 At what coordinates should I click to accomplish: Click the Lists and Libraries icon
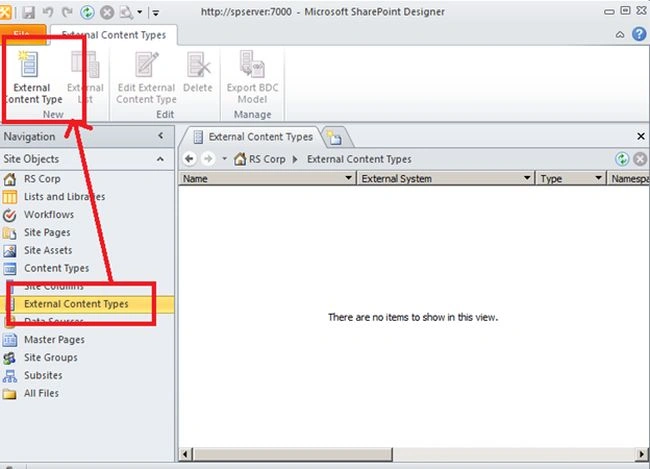pos(10,197)
